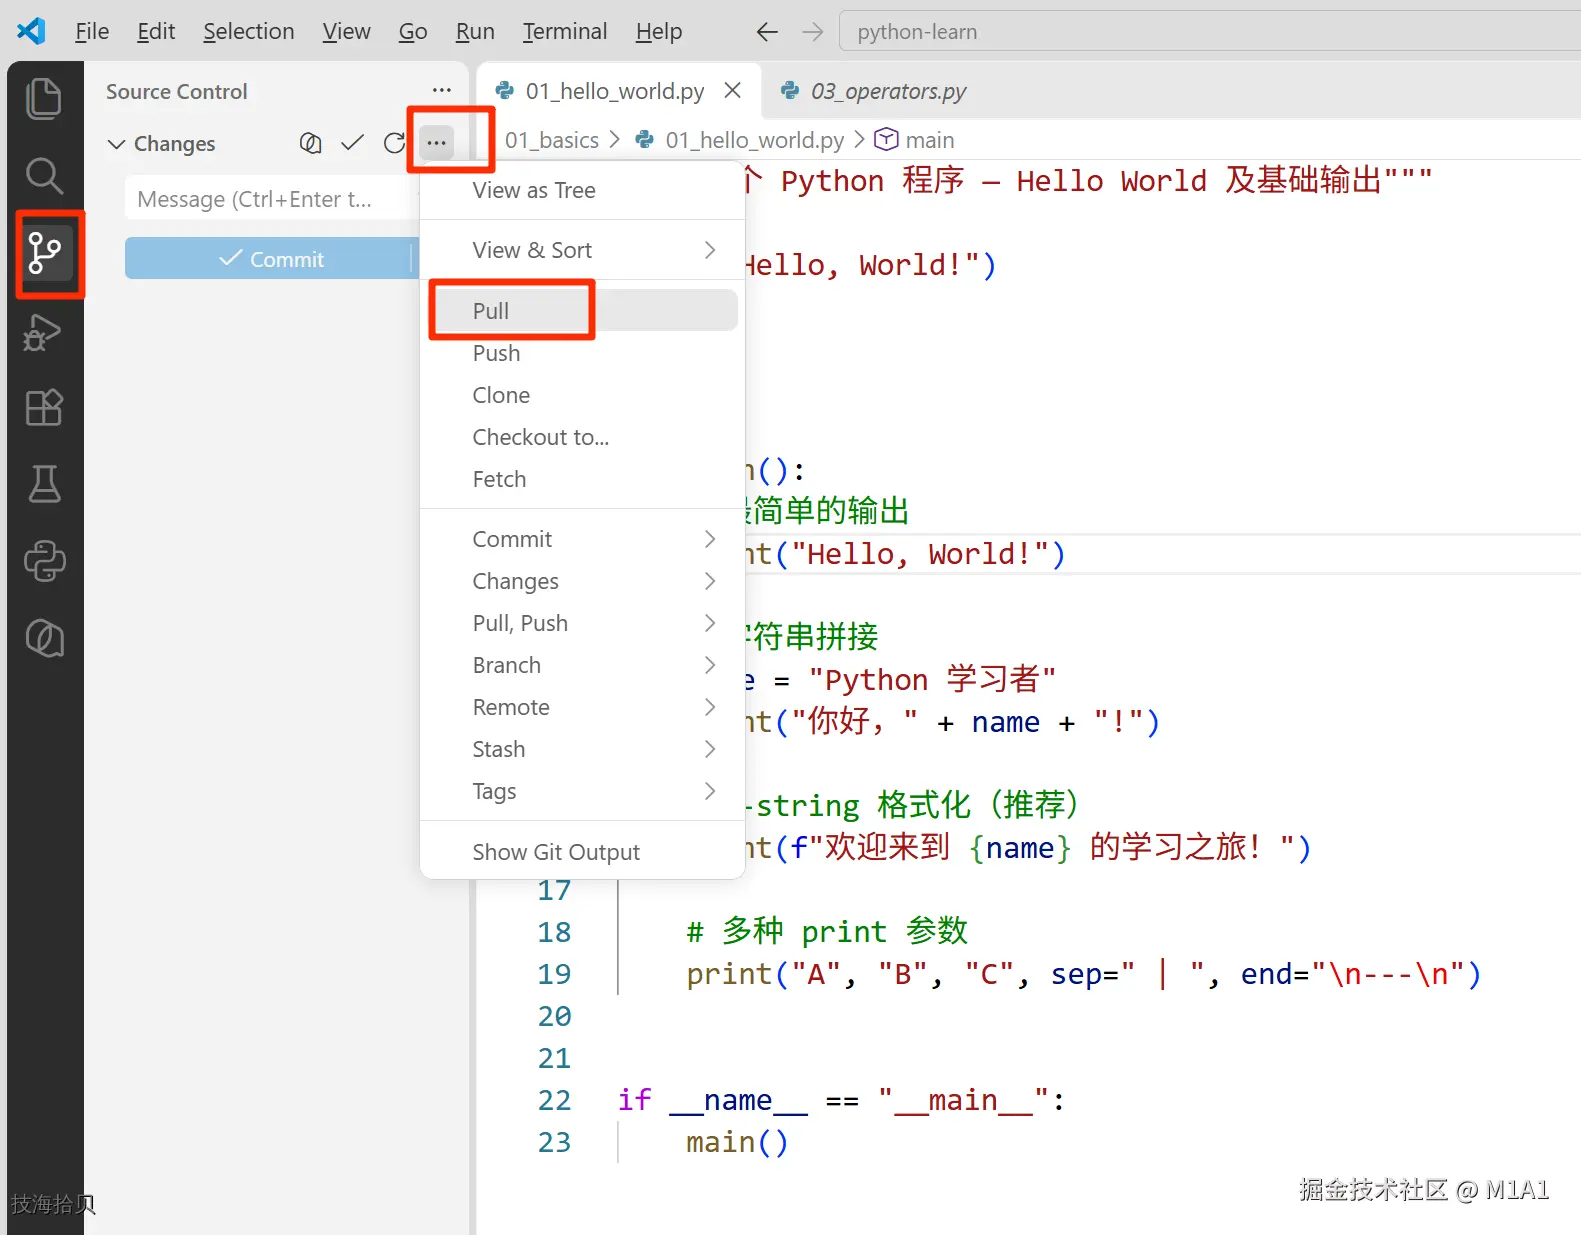Click the commit message input field

(x=270, y=199)
